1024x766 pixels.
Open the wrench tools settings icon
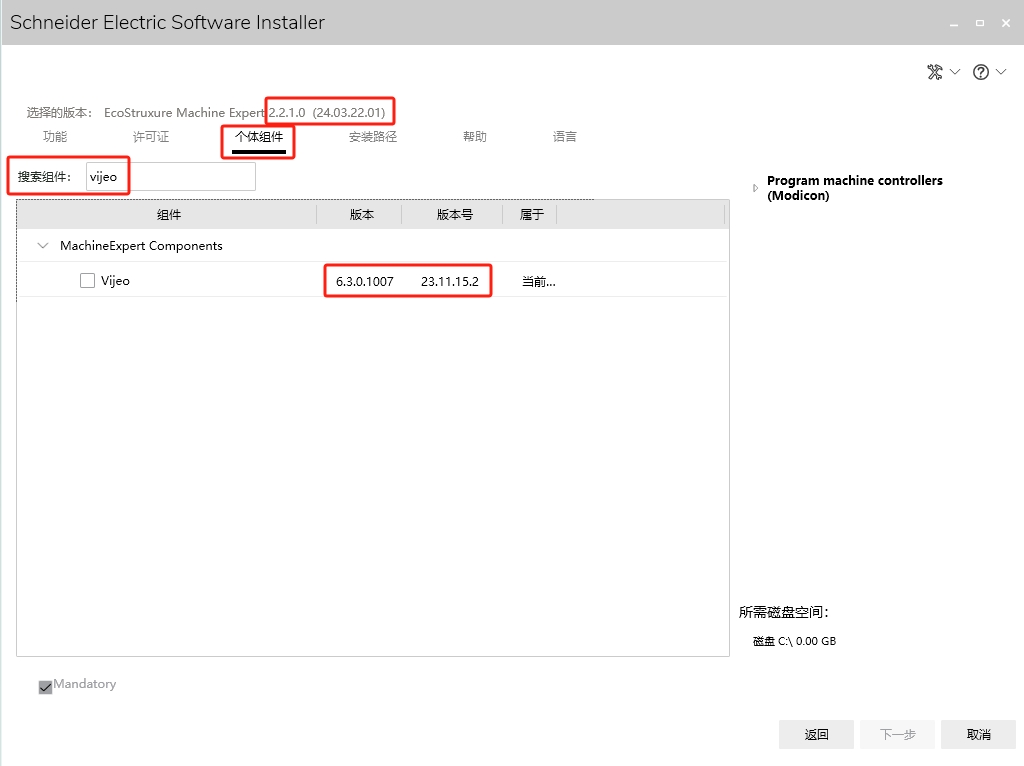coord(935,72)
